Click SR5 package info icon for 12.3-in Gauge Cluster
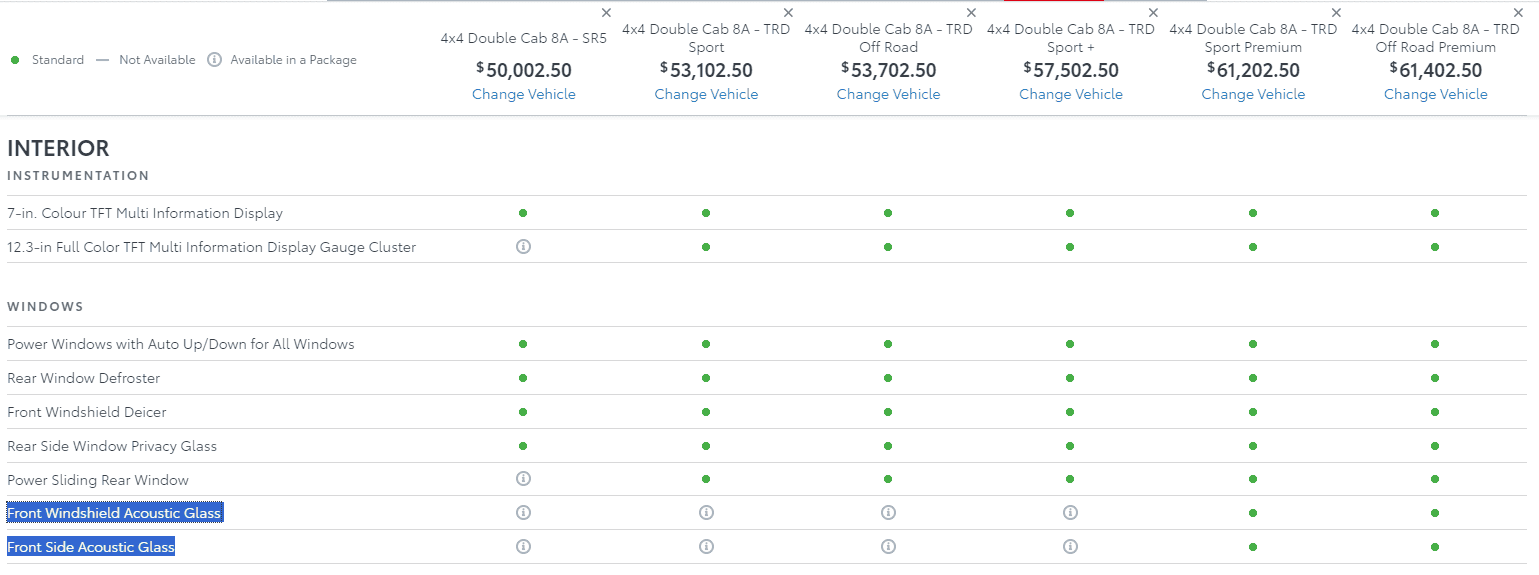This screenshot has width=1539, height=575. [x=523, y=246]
